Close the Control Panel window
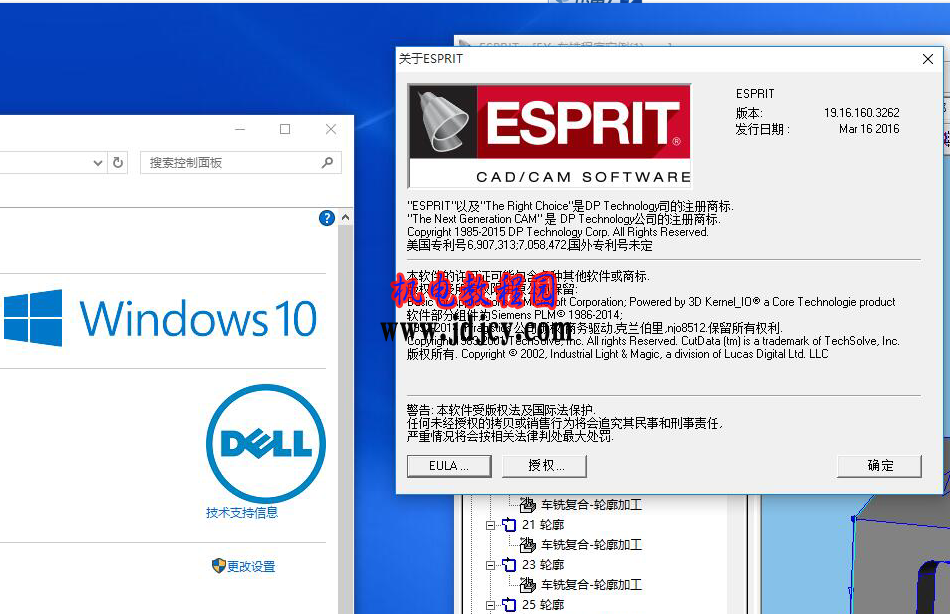Screen dimensions: 950x614 tap(331, 129)
